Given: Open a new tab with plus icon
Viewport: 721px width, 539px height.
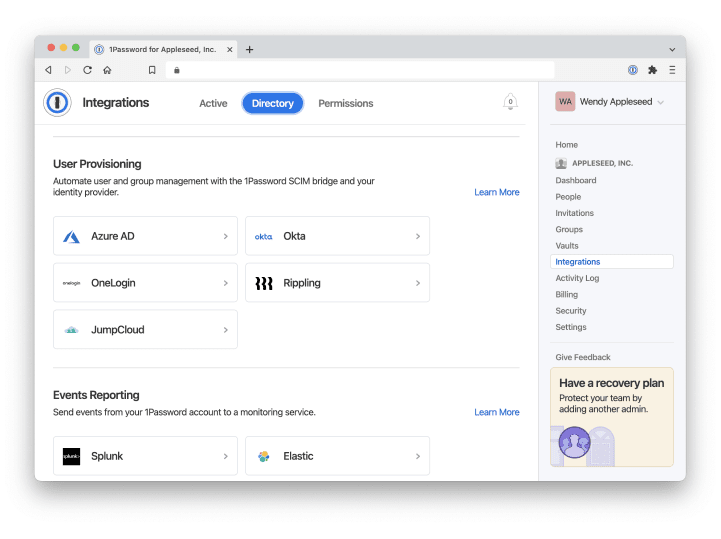Looking at the screenshot, I should coord(249,49).
